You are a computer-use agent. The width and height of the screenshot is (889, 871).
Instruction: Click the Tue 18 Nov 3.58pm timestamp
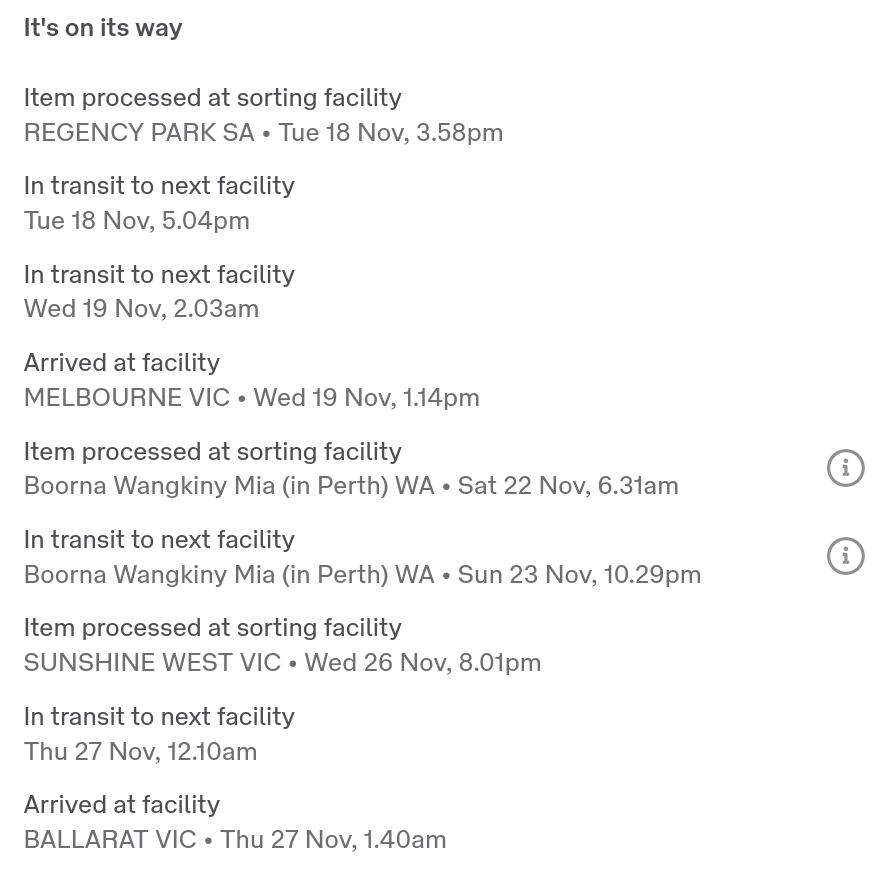tap(390, 131)
